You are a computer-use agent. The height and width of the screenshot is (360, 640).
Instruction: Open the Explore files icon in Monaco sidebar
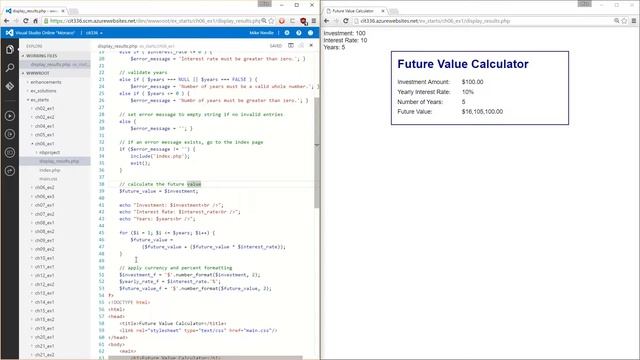tap(10, 49)
